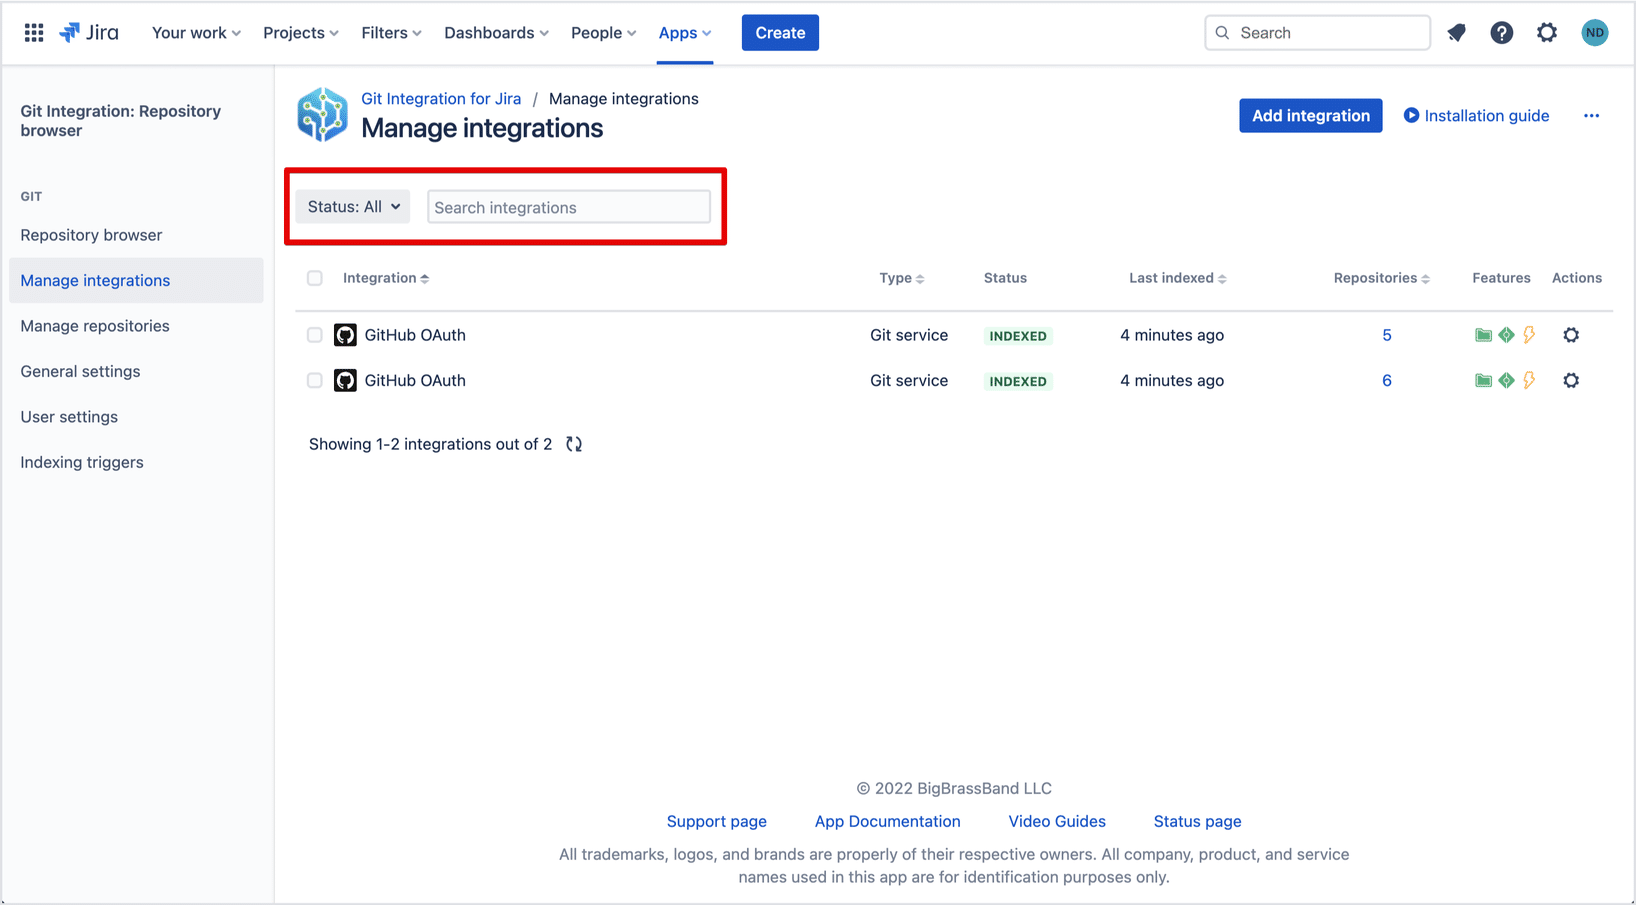This screenshot has height=905, width=1636.
Task: Open Indexing triggers in sidebar
Action: pyautogui.click(x=82, y=462)
